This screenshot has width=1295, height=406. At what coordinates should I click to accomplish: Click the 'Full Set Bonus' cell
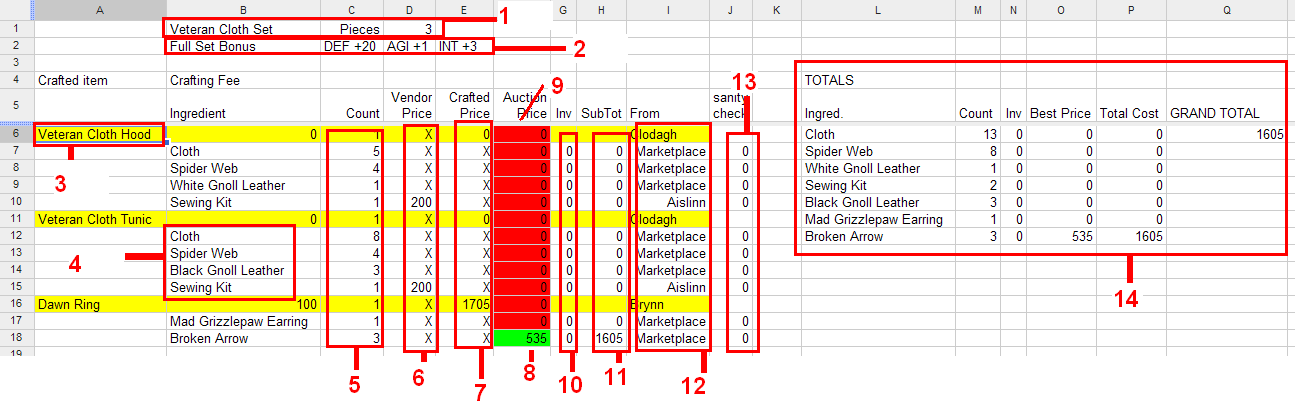(244, 46)
